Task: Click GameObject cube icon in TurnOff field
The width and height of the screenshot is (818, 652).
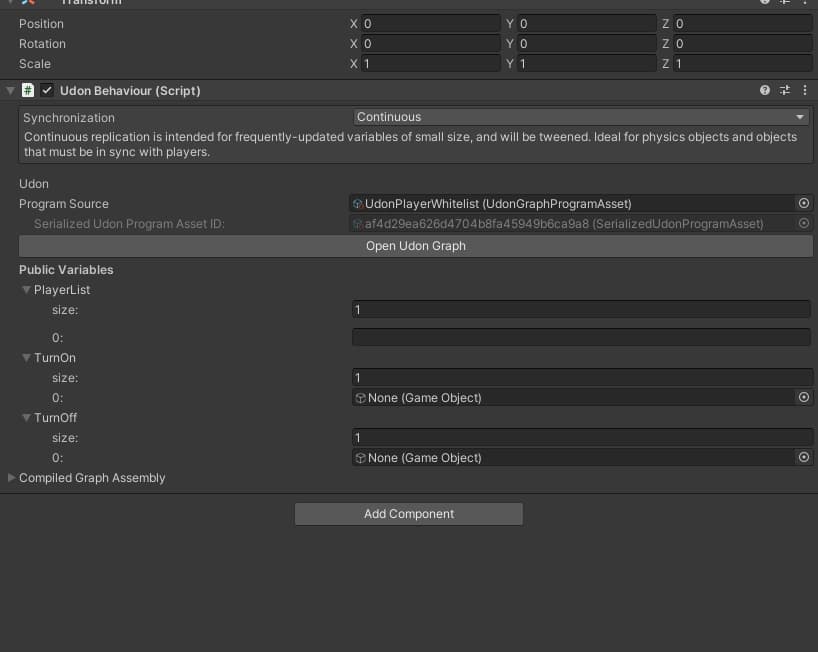Action: point(360,458)
